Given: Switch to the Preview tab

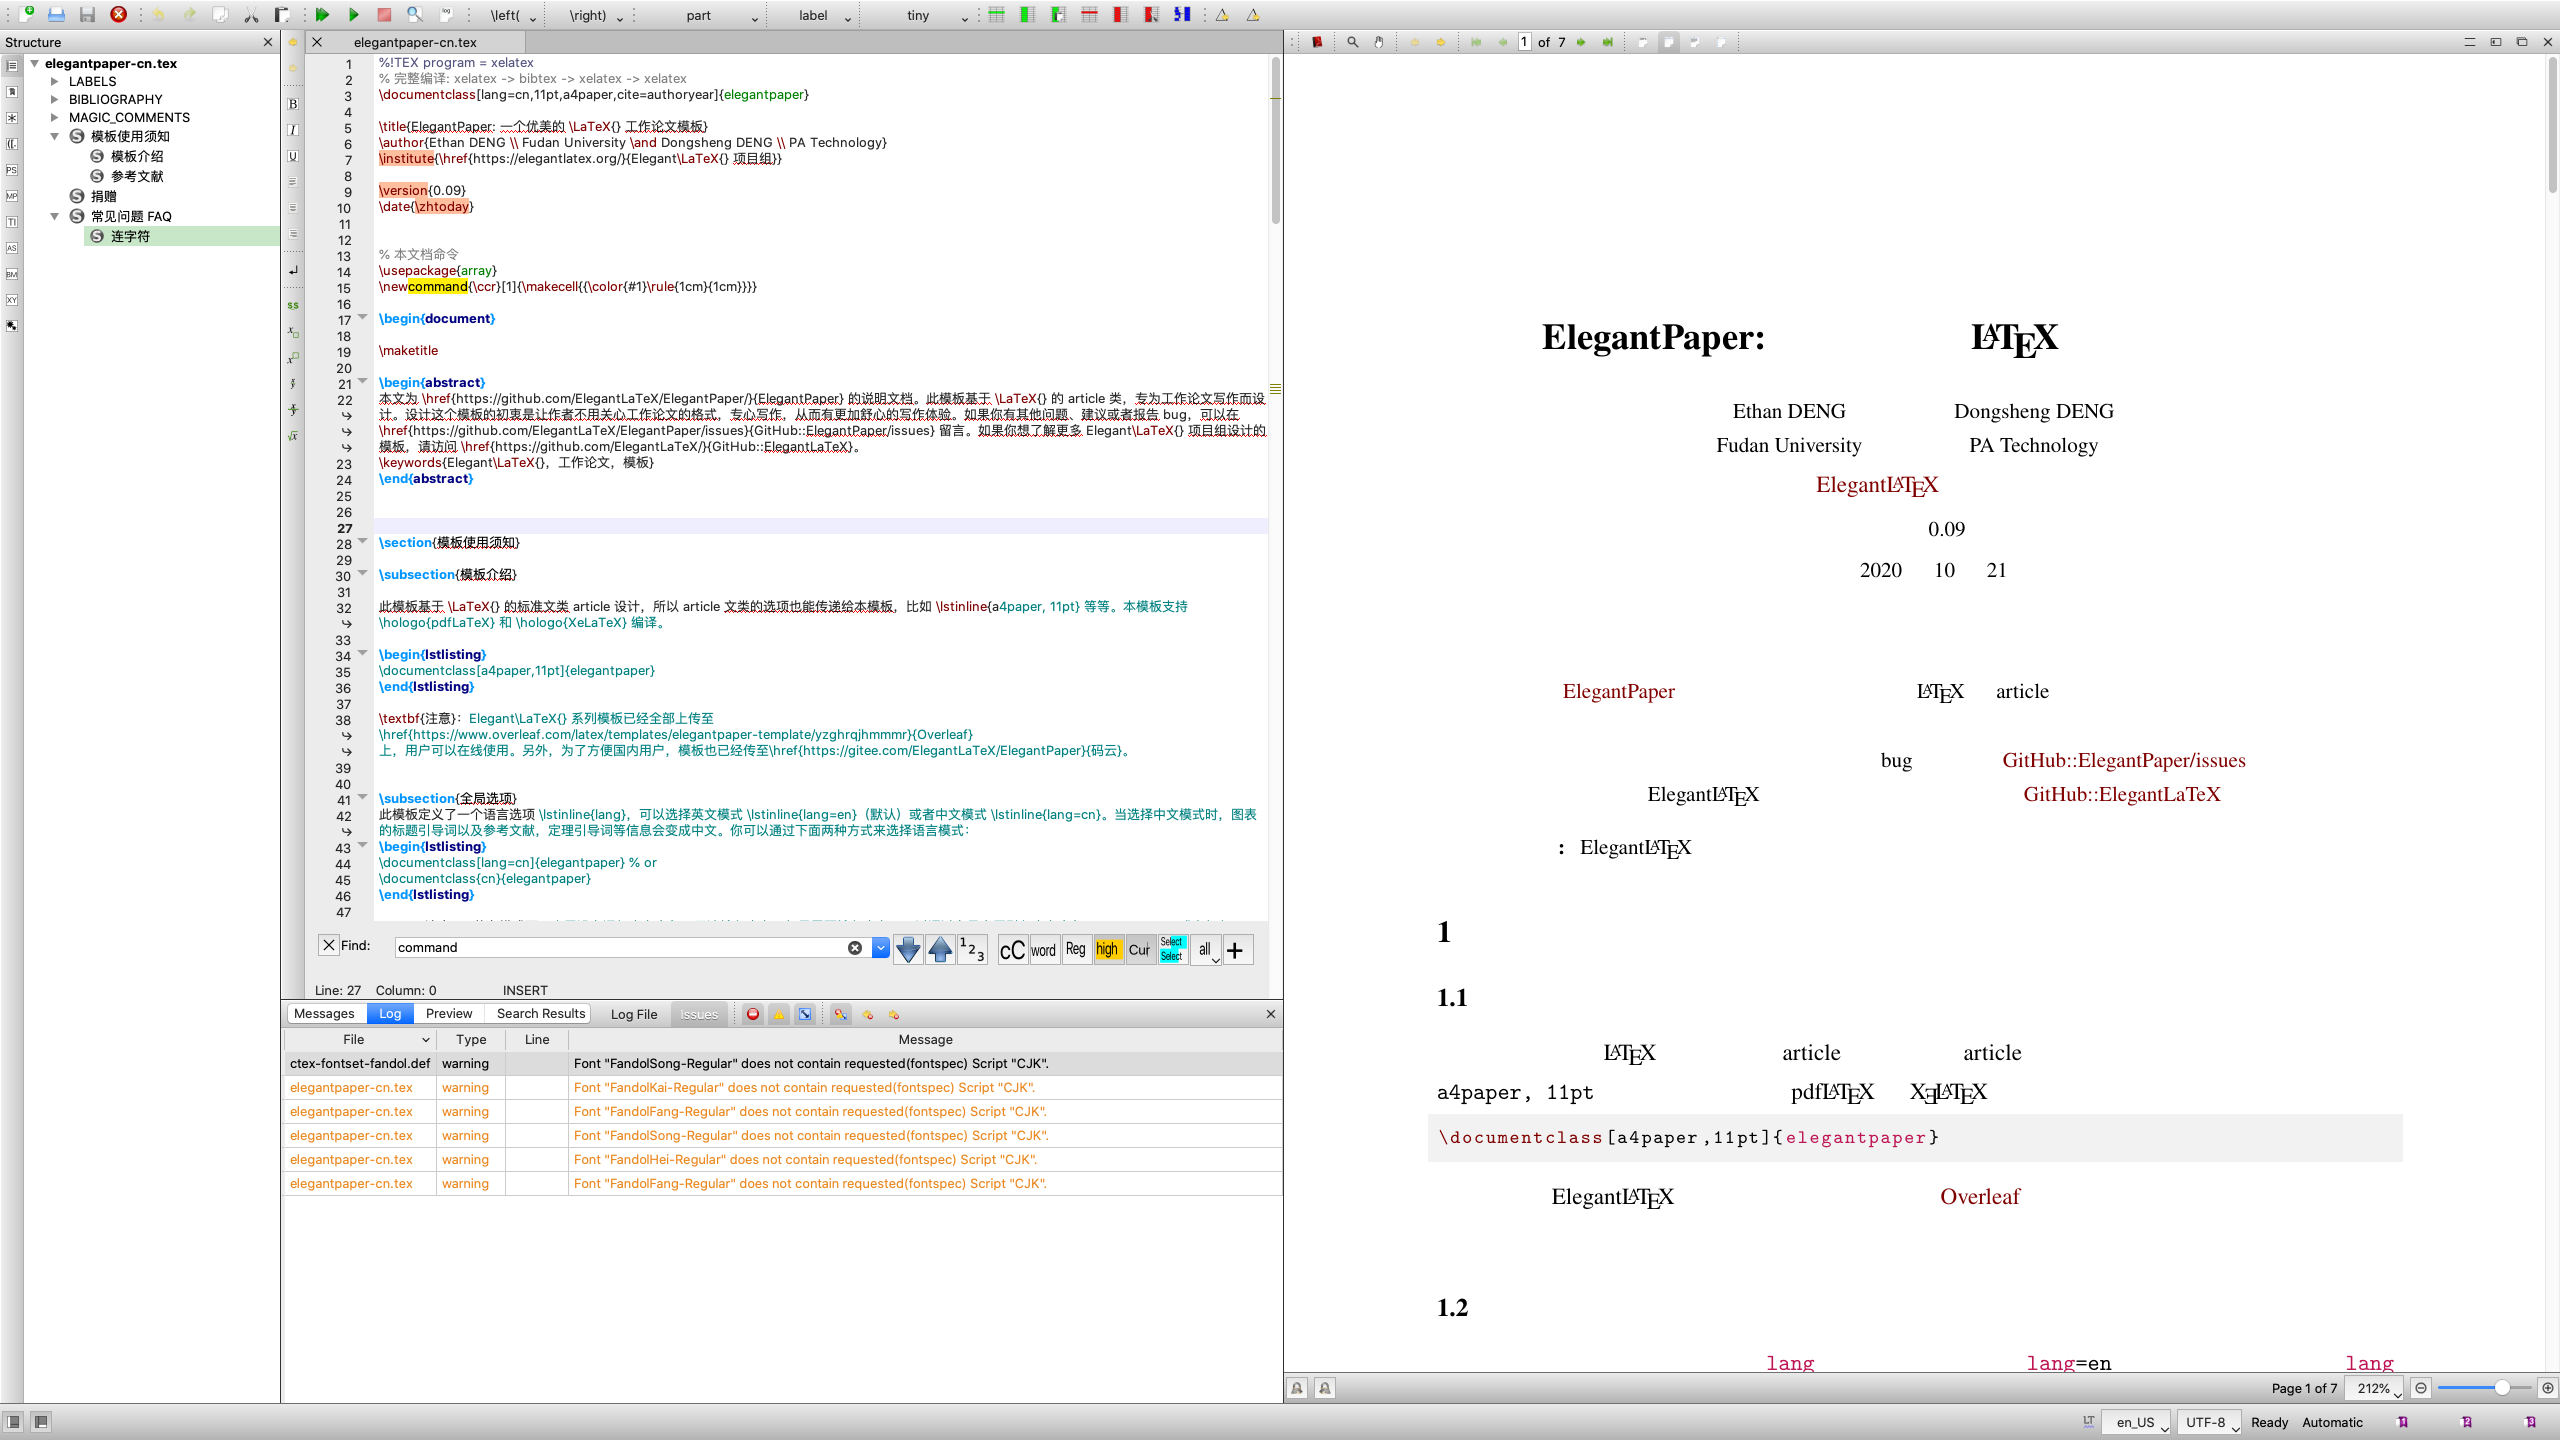Looking at the screenshot, I should pos(449,1013).
